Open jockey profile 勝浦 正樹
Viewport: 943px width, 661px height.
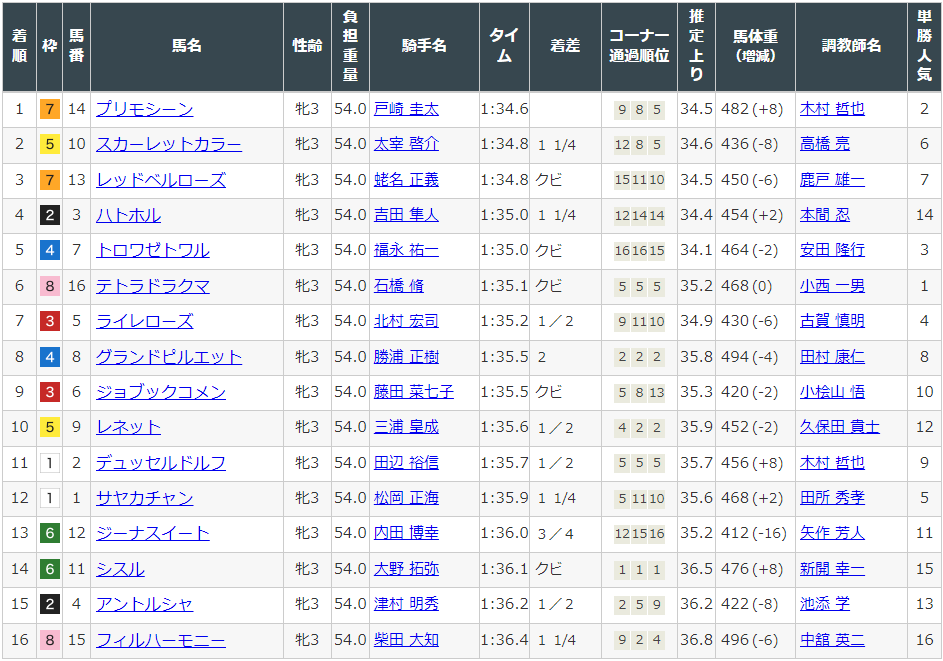(x=407, y=357)
